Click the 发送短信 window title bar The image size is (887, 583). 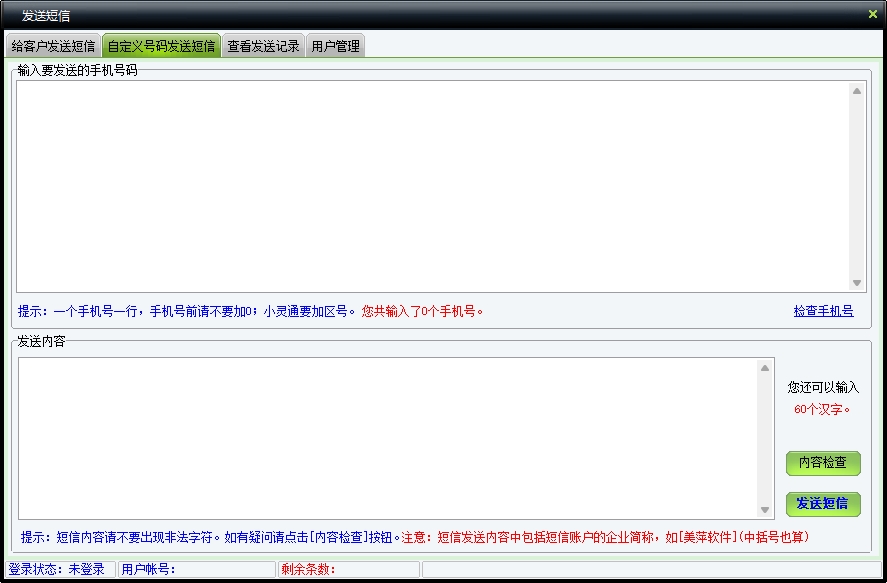(x=400, y=15)
